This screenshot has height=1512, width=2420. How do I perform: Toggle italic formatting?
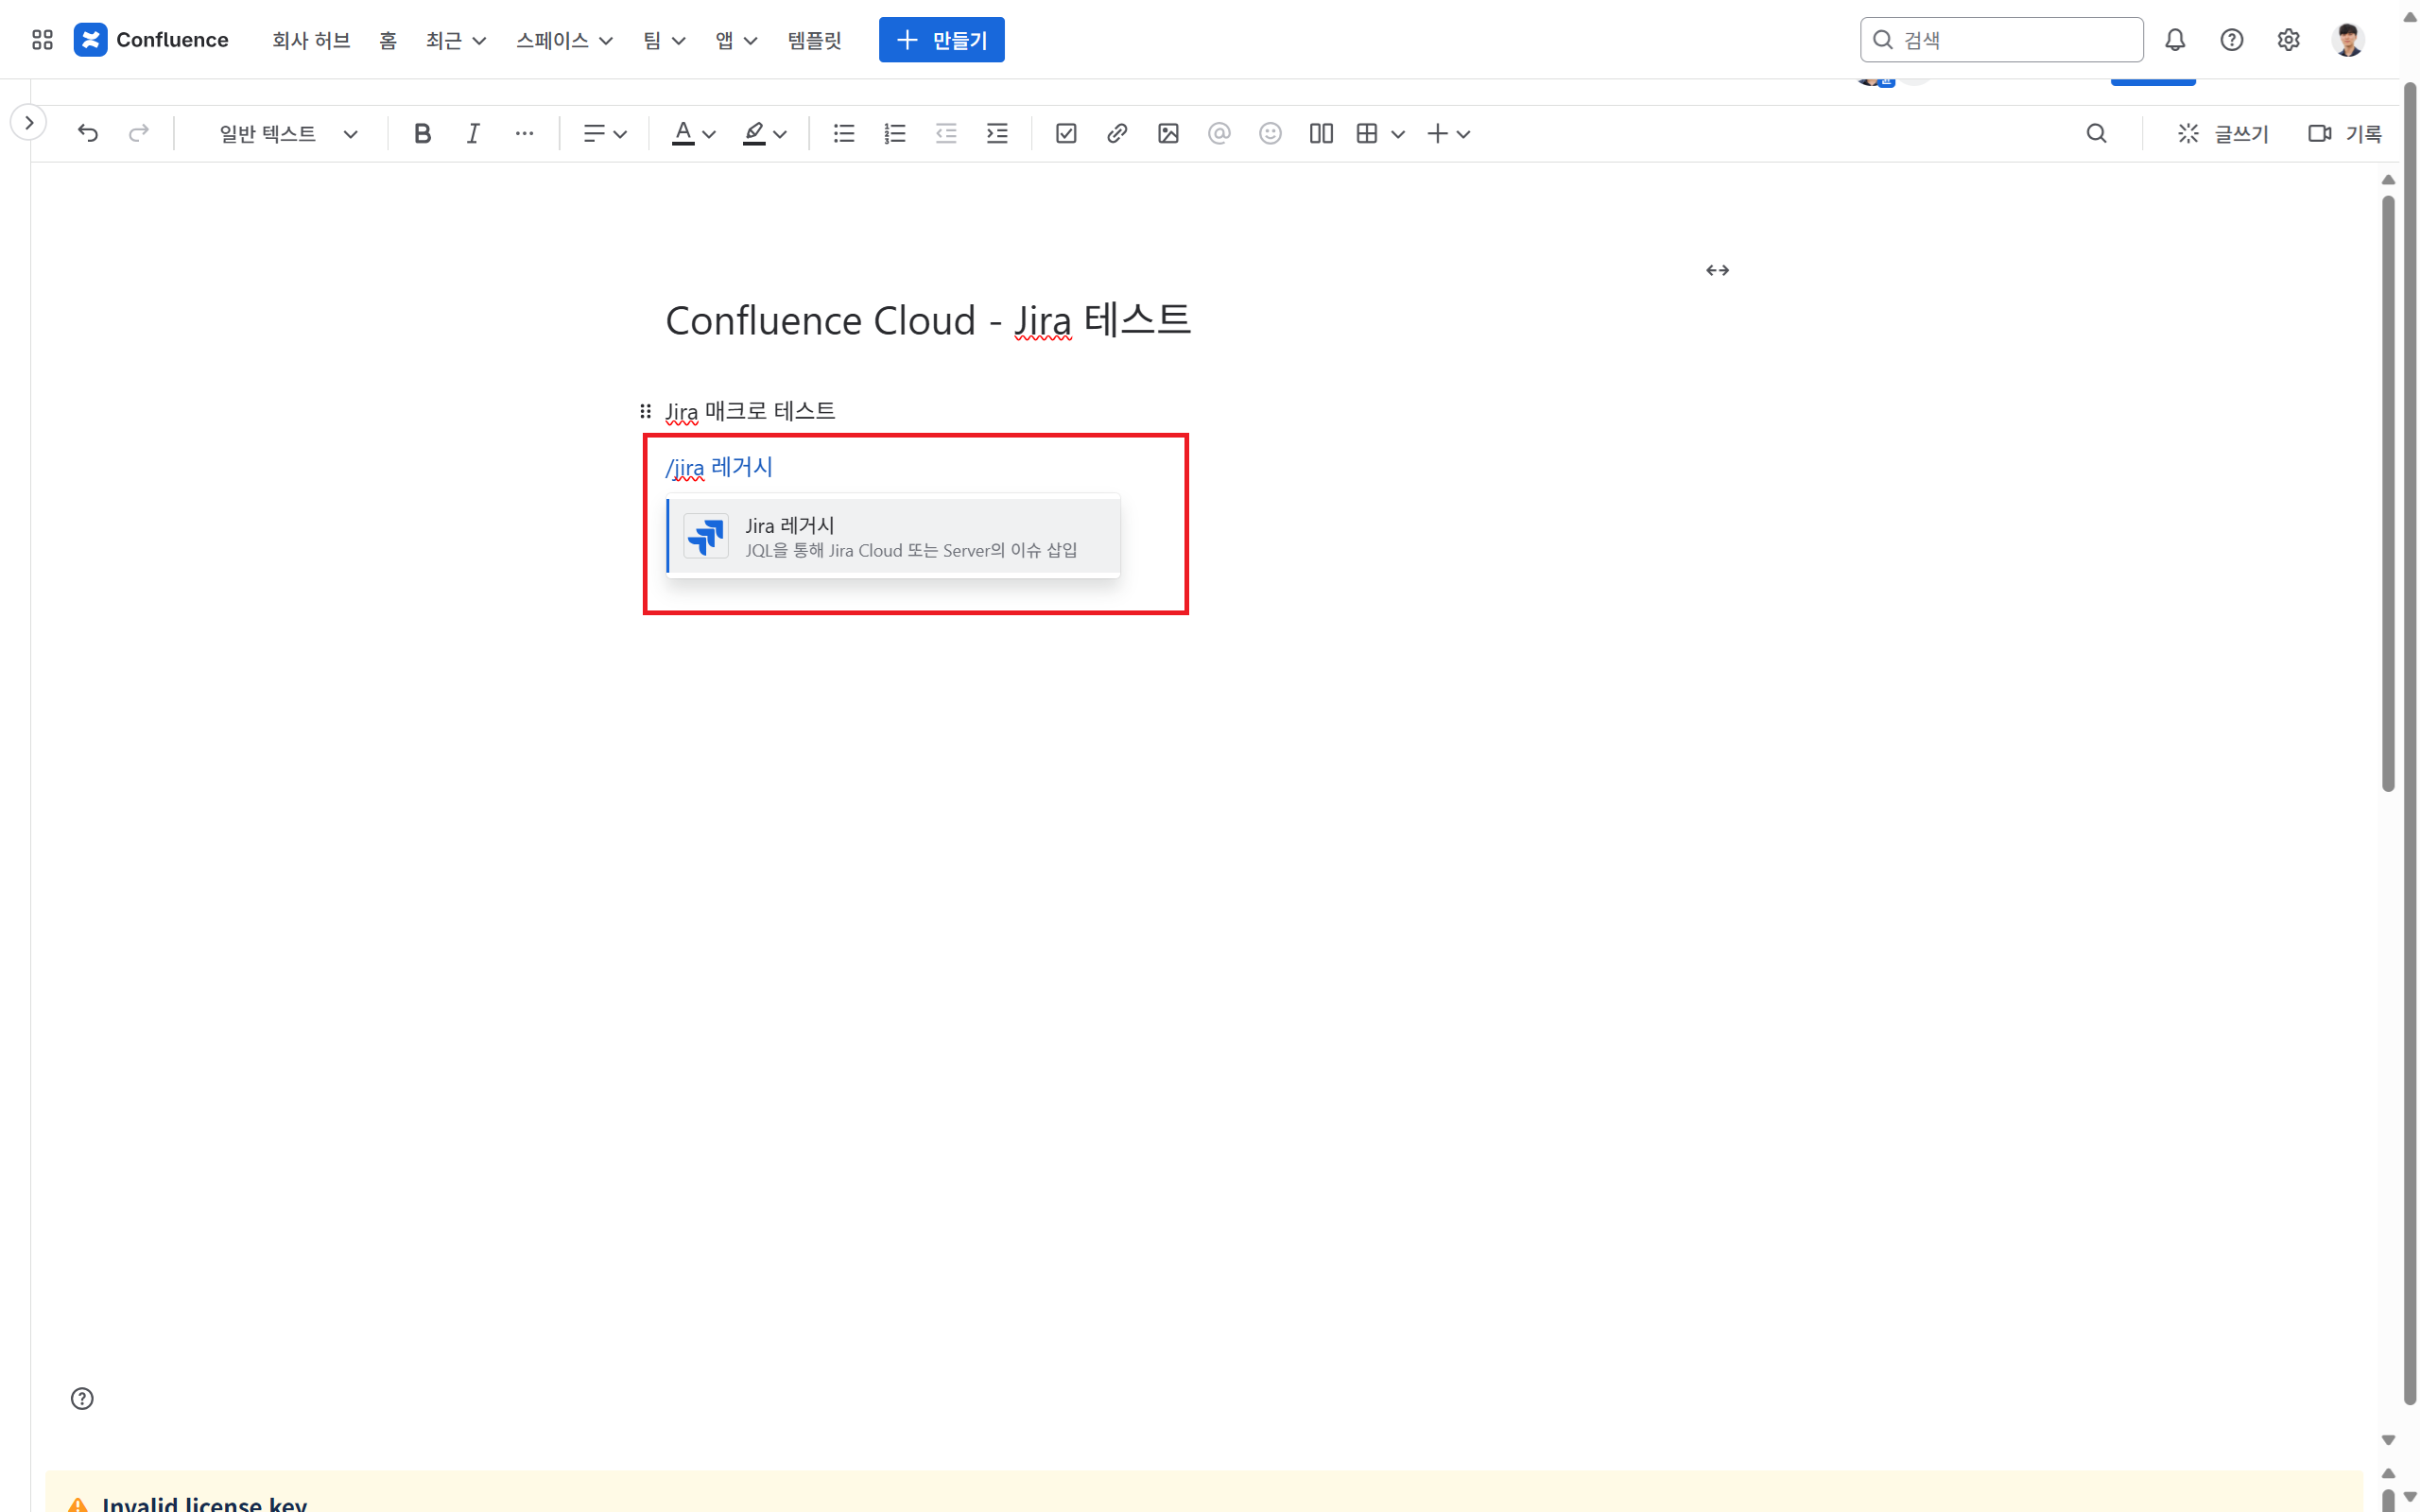[x=473, y=133]
